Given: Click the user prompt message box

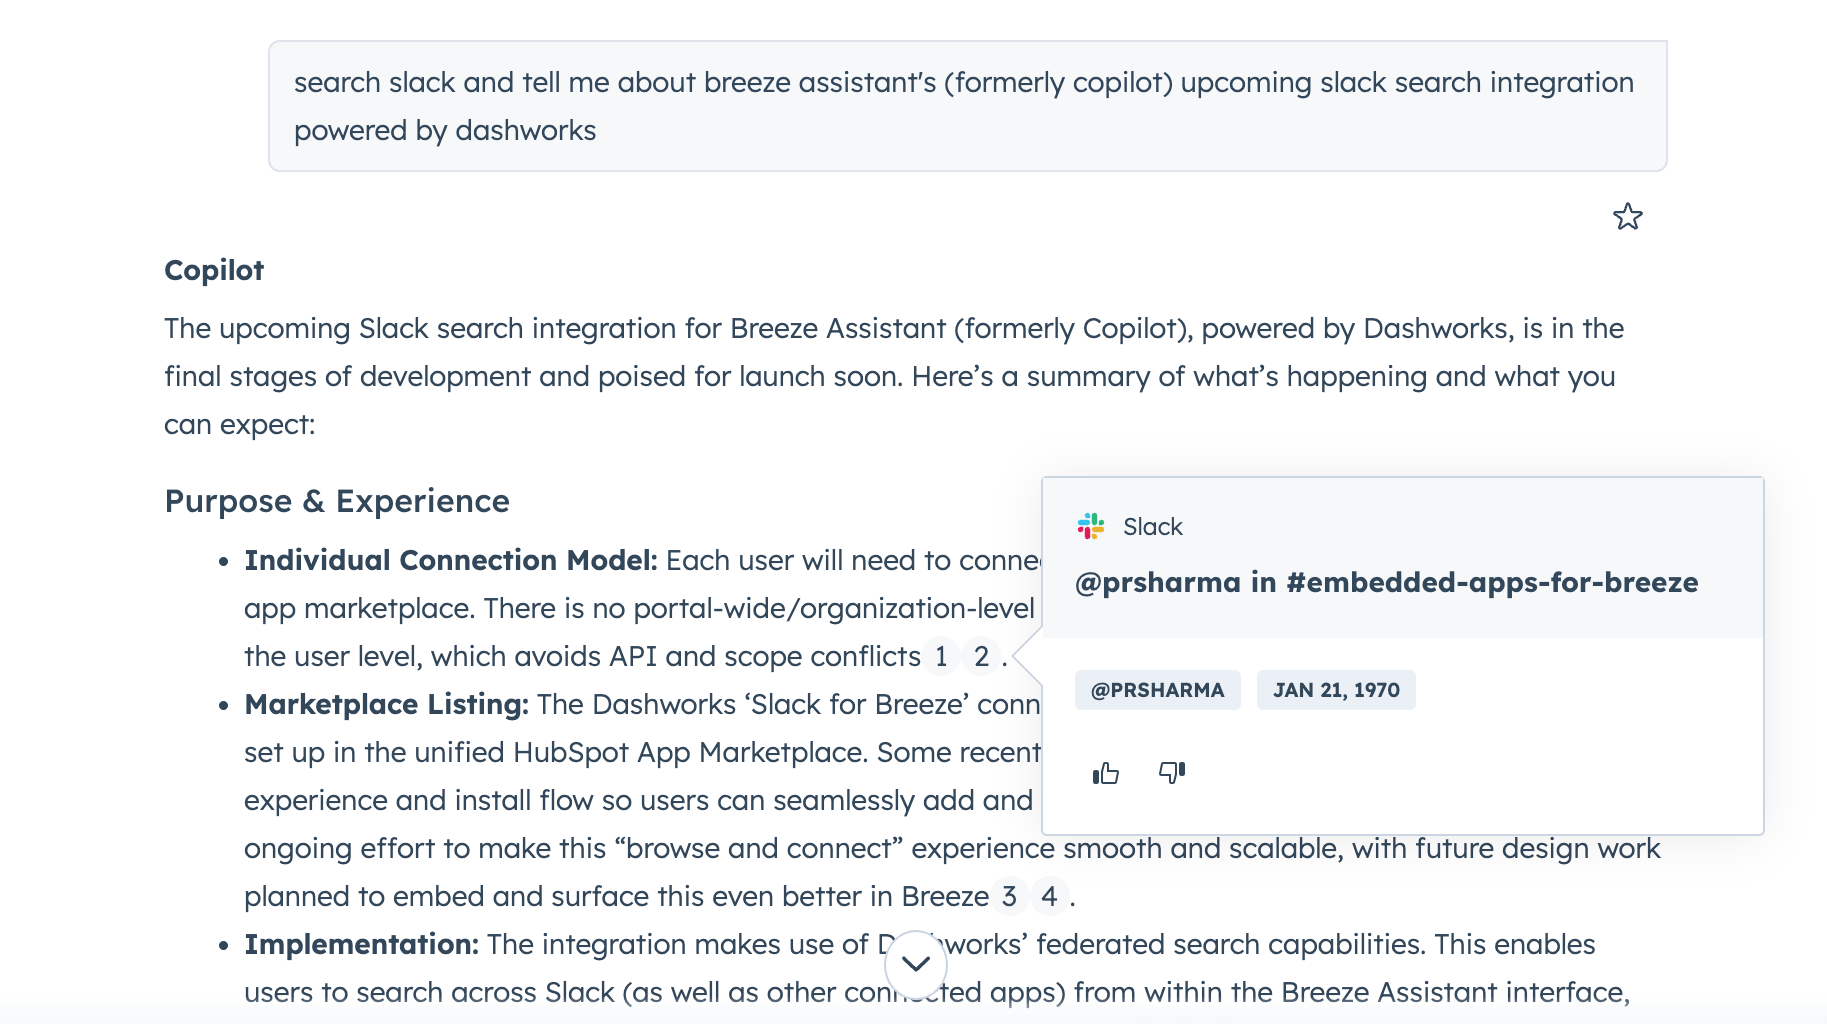Looking at the screenshot, I should pyautogui.click(x=967, y=106).
